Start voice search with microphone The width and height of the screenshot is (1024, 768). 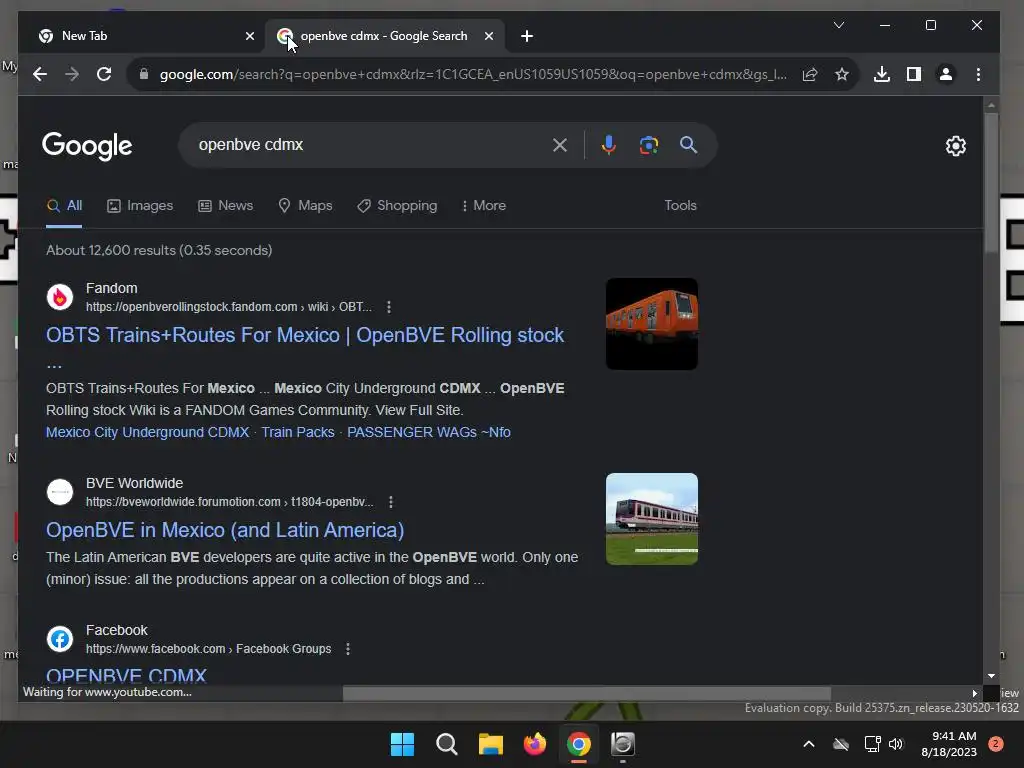(609, 145)
